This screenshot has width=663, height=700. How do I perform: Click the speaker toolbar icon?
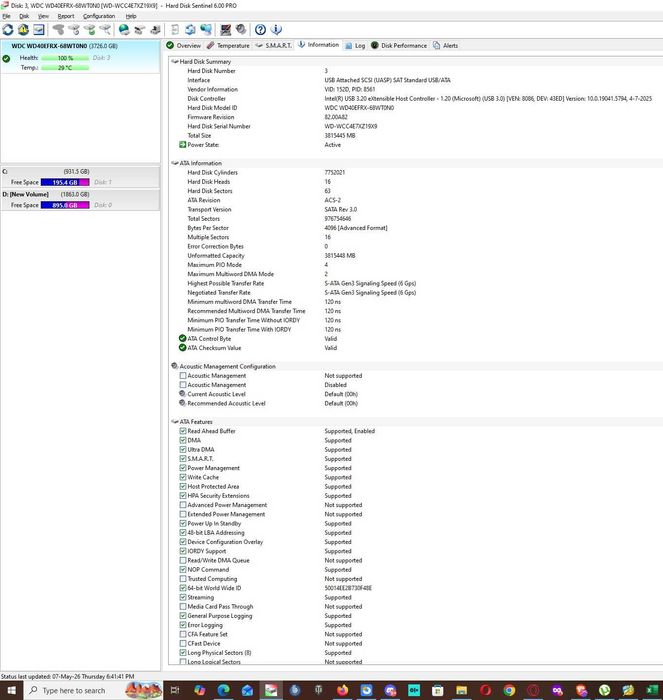pyautogui.click(x=241, y=30)
